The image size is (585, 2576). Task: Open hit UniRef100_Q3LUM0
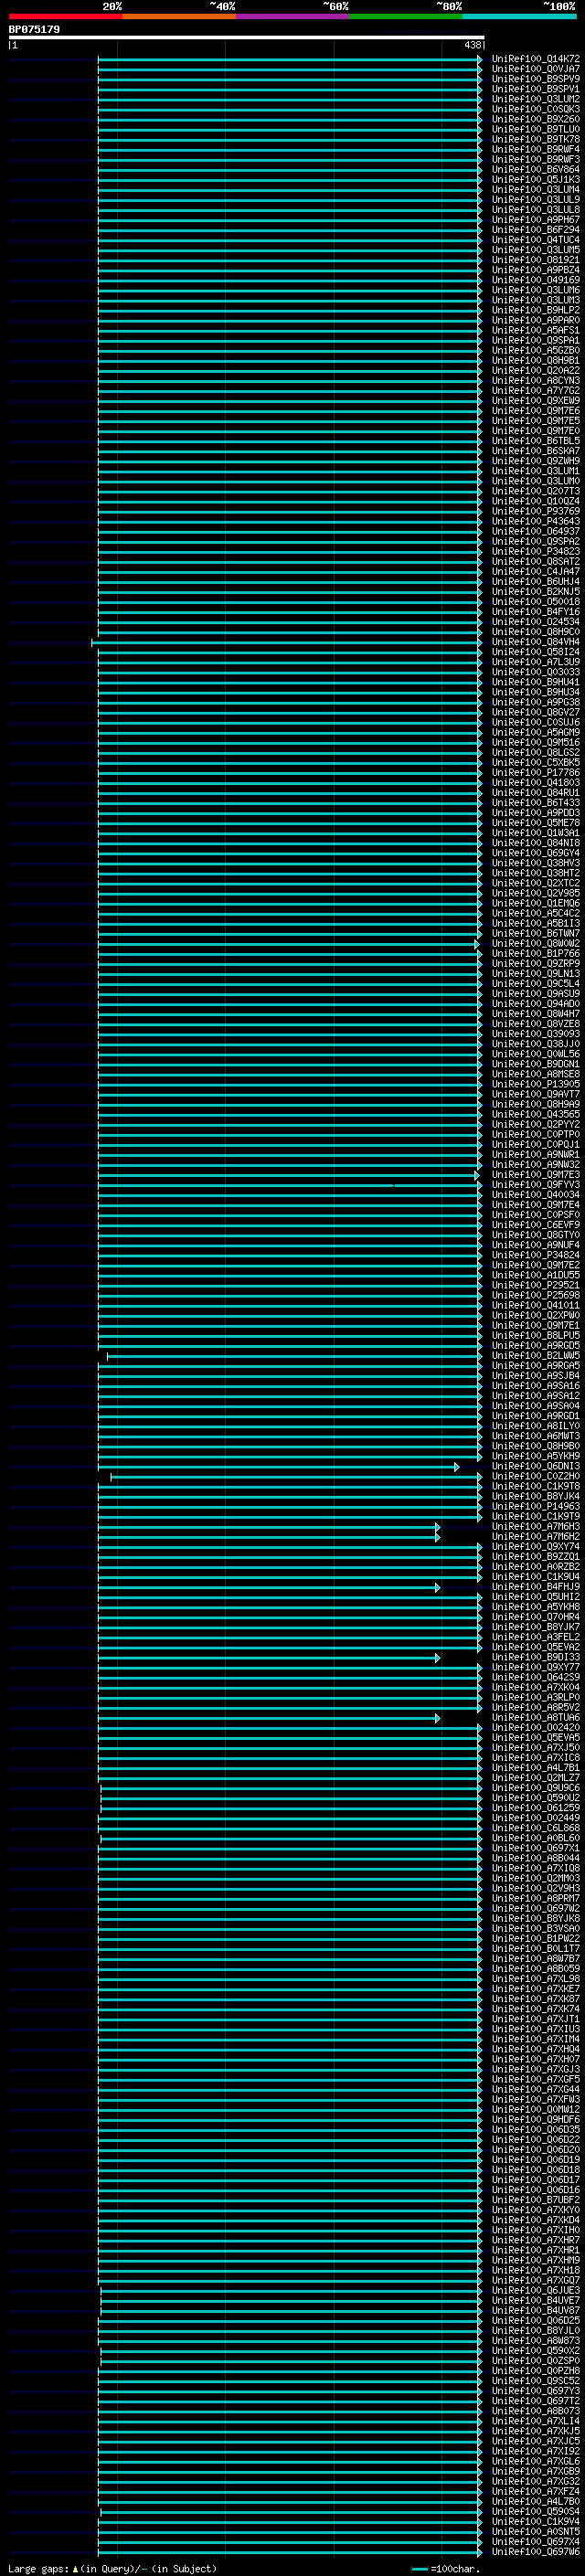click(x=536, y=481)
